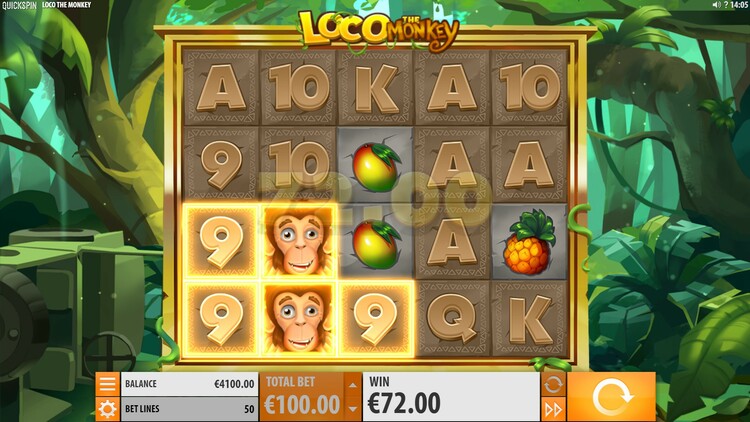This screenshot has width=750, height=422.
Task: Click the Q symbol tile
Action: [x=452, y=319]
